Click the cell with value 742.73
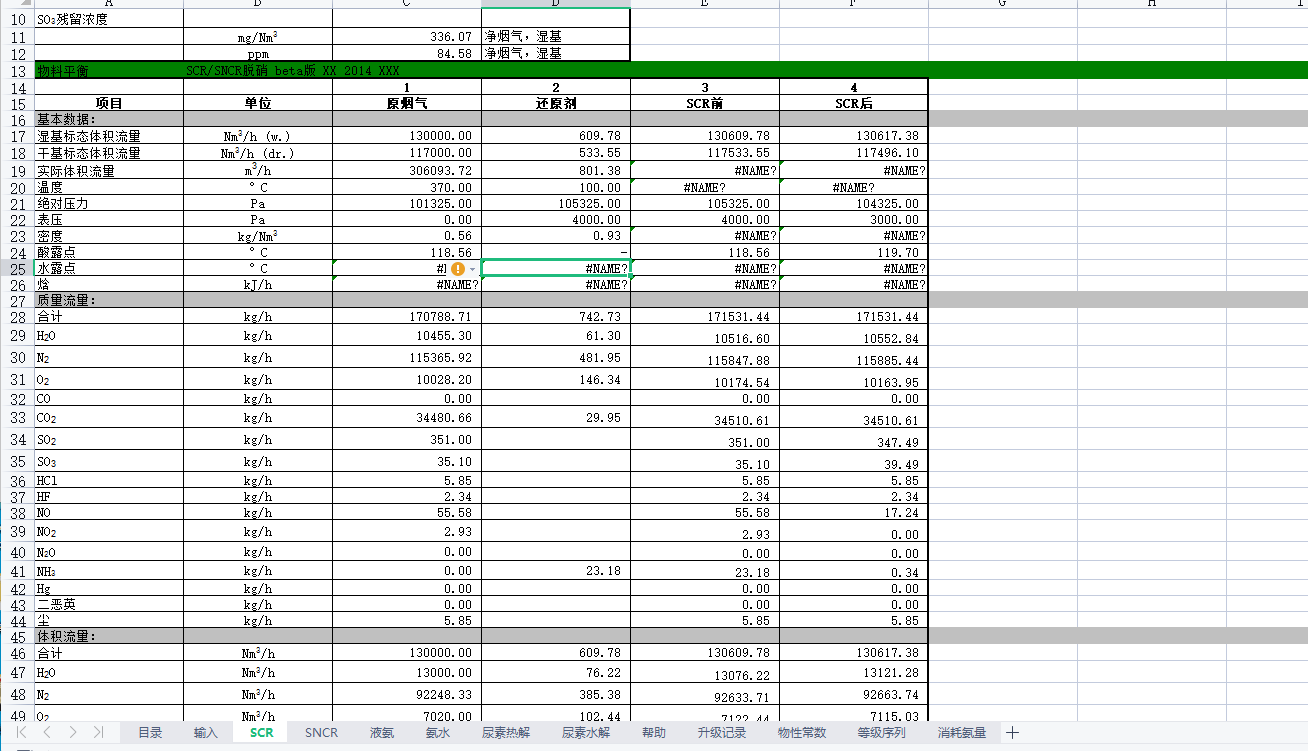The height and width of the screenshot is (751, 1308). [x=556, y=317]
